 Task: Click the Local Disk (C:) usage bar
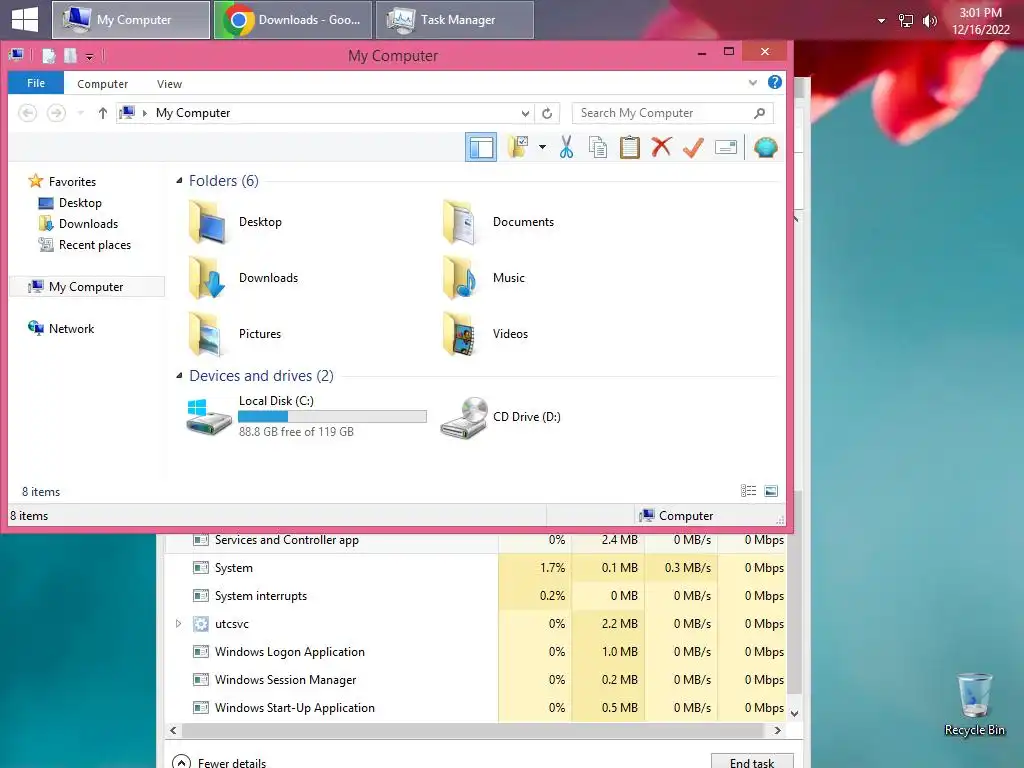pos(332,417)
